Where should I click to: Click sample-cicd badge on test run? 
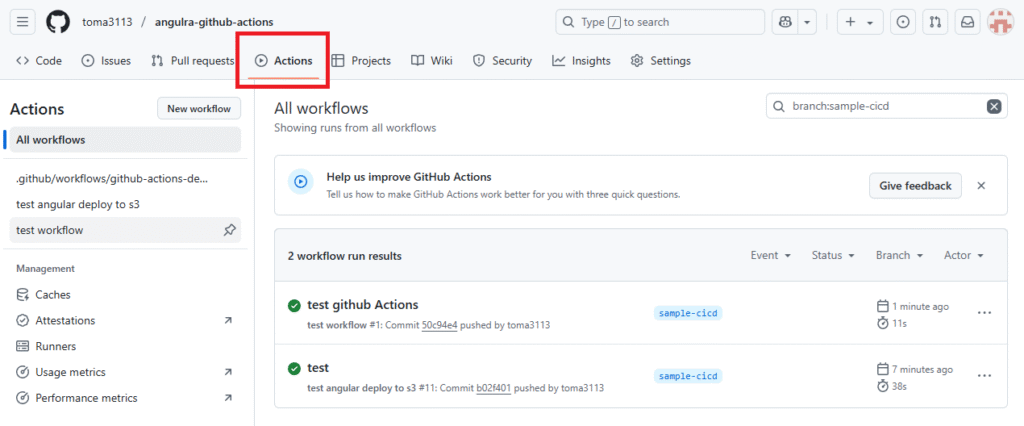pos(688,376)
